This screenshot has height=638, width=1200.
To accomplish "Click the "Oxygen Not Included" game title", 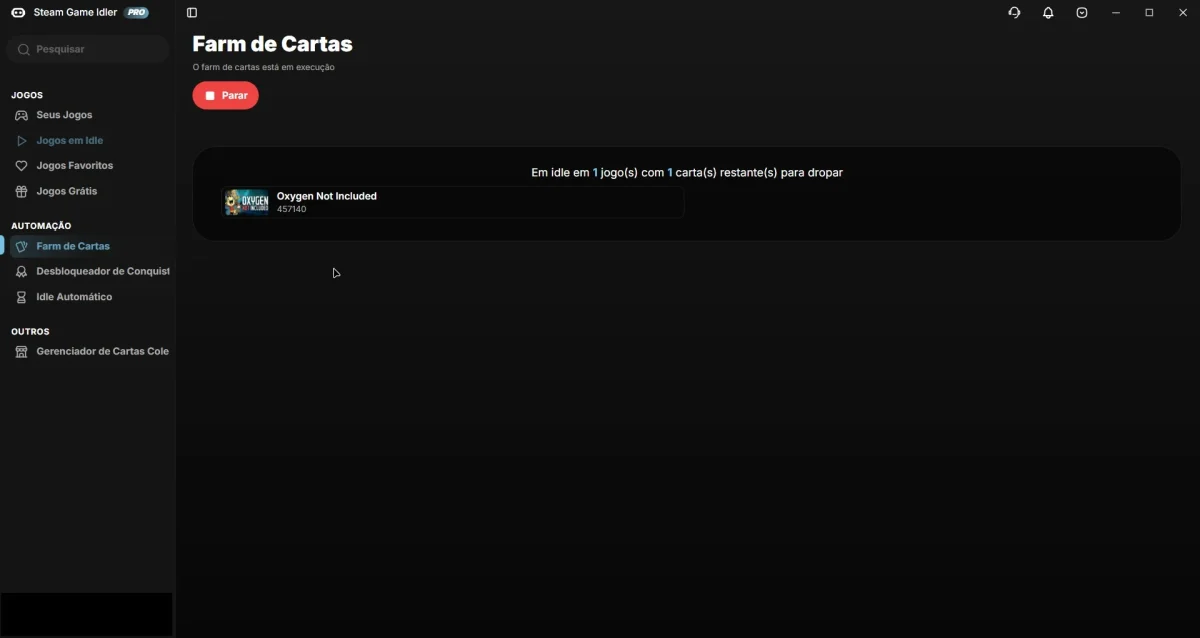I will pos(327,196).
